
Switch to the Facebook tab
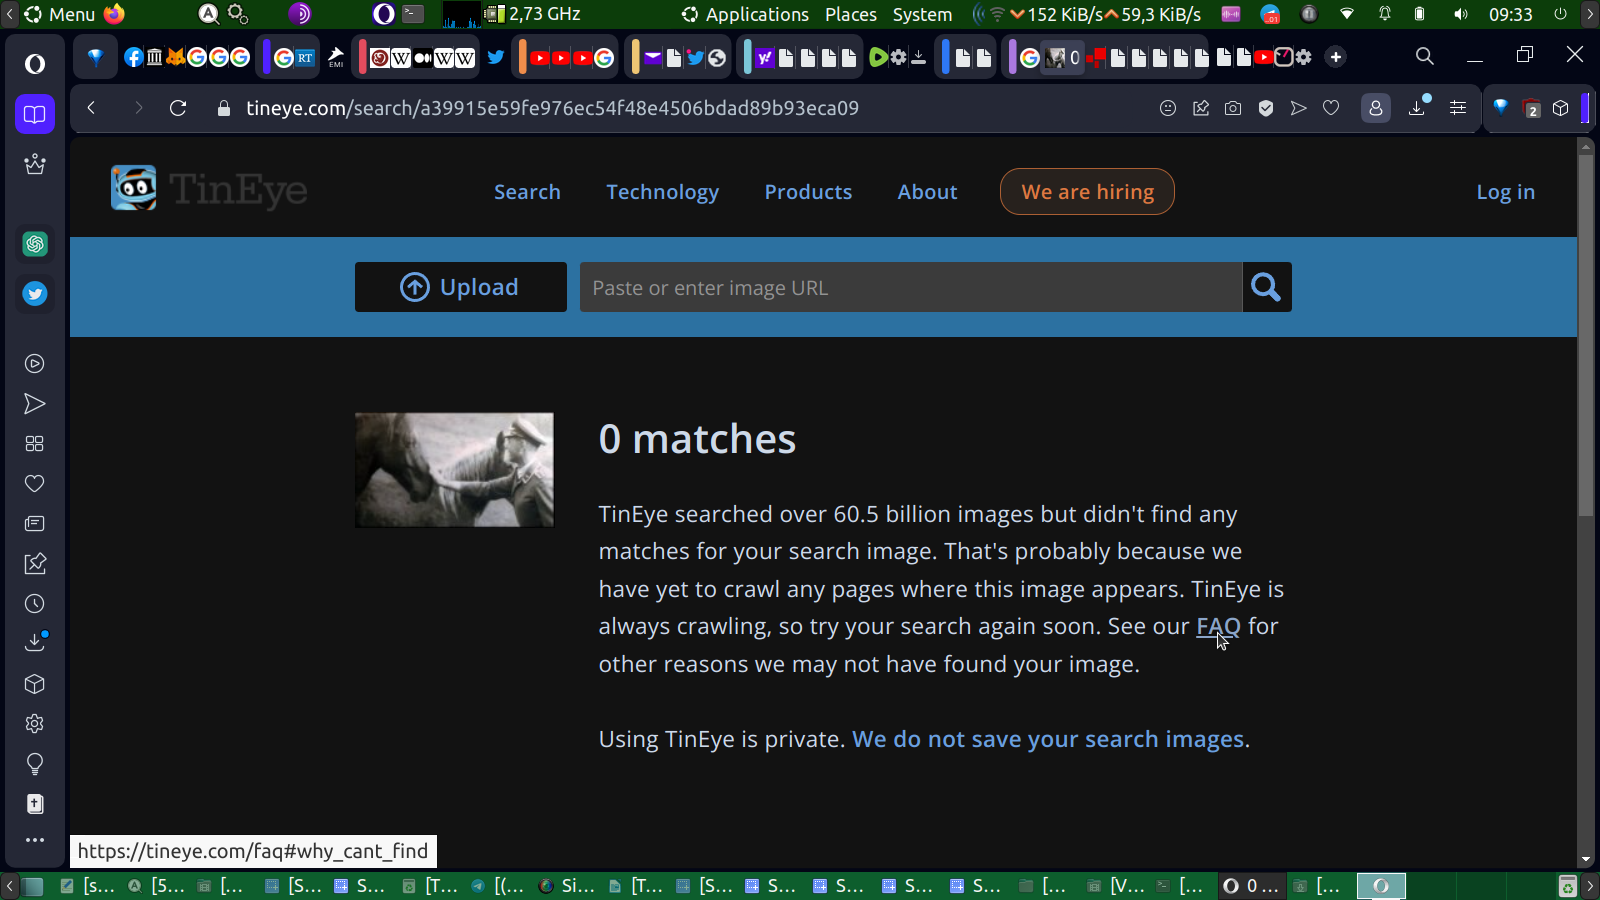coord(134,57)
